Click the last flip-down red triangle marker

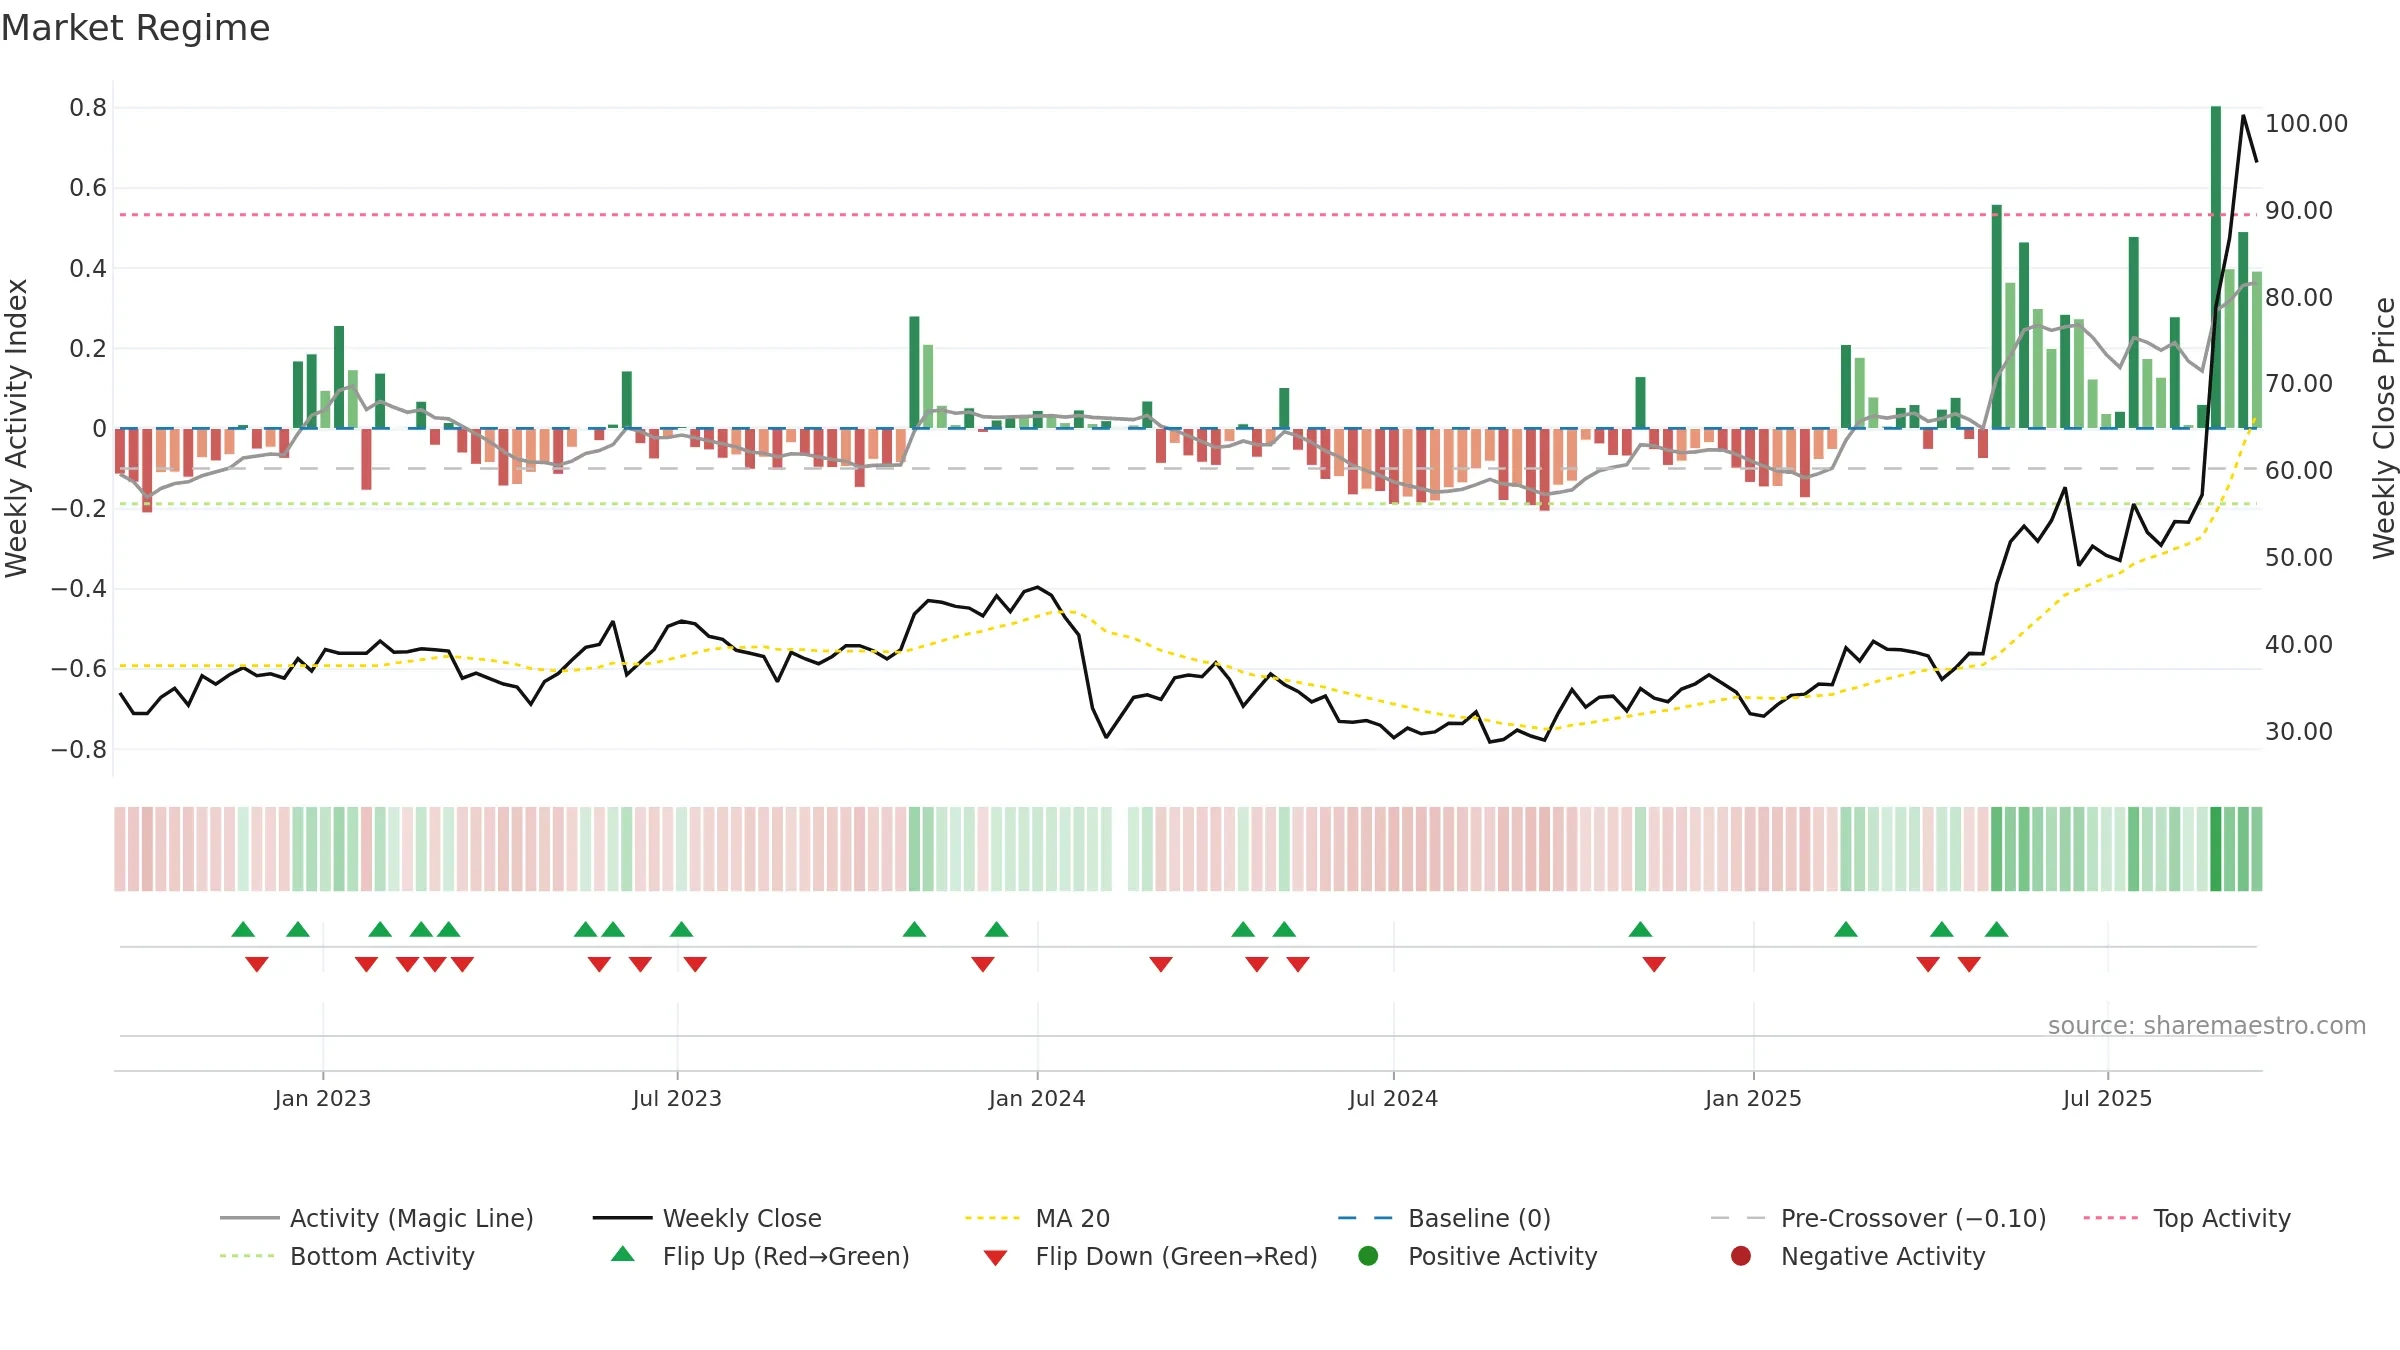pos(1969,964)
